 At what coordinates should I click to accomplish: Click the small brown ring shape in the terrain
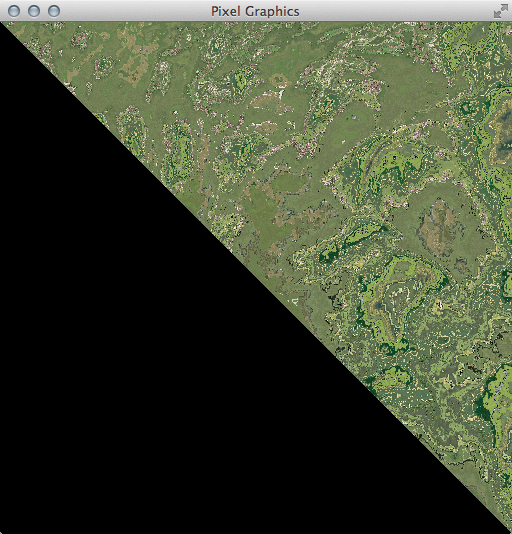click(280, 80)
